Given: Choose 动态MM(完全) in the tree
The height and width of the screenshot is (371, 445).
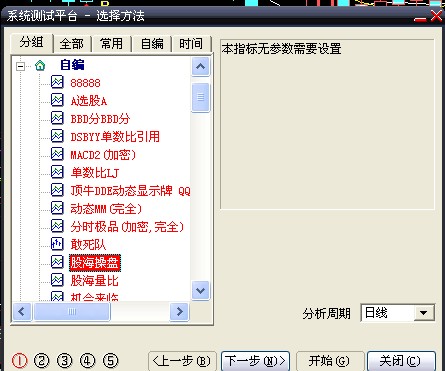Looking at the screenshot, I should tap(106, 209).
